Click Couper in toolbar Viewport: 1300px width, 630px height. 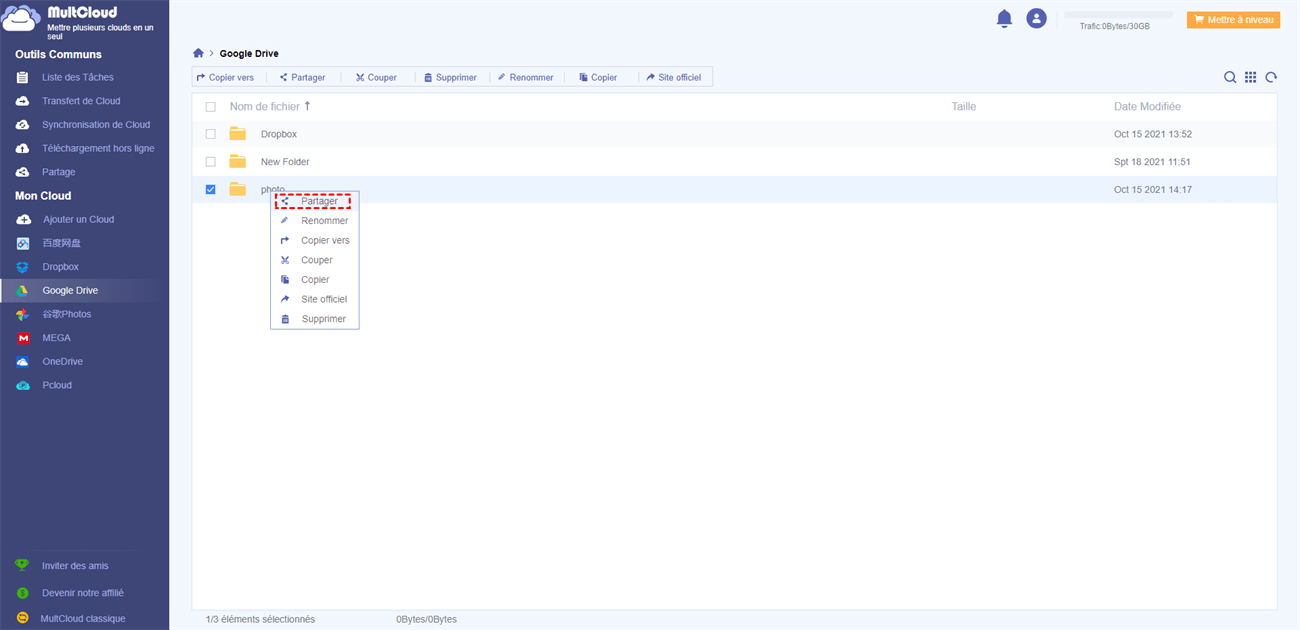[x=377, y=77]
